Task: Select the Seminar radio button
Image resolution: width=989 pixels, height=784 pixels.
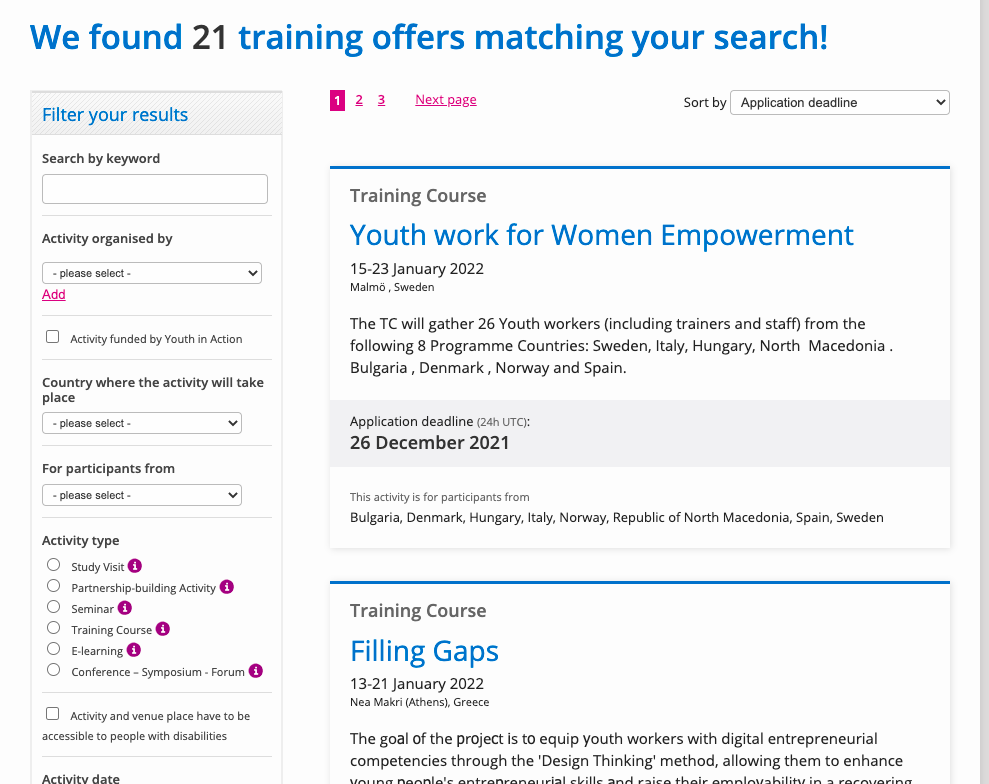Action: coord(54,607)
